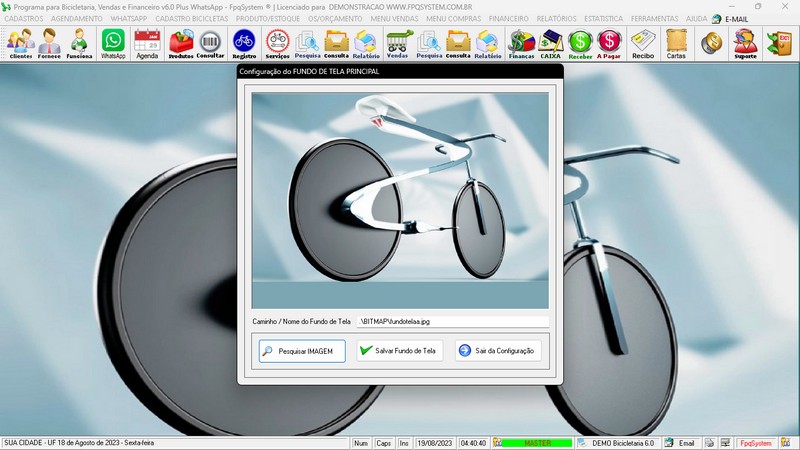The width and height of the screenshot is (800, 450).
Task: Click the 19/08/2023 date in status bar
Action: tap(435, 443)
